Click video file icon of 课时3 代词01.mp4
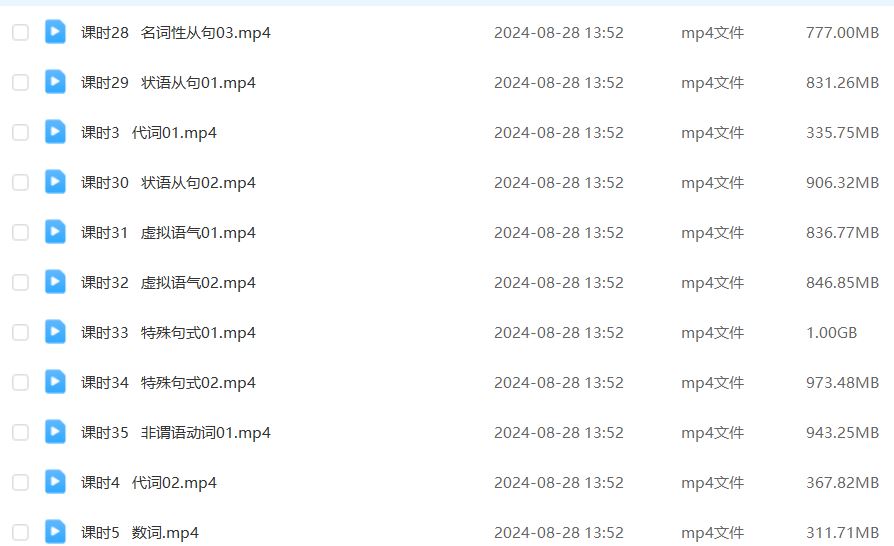The image size is (894, 546). [x=55, y=132]
